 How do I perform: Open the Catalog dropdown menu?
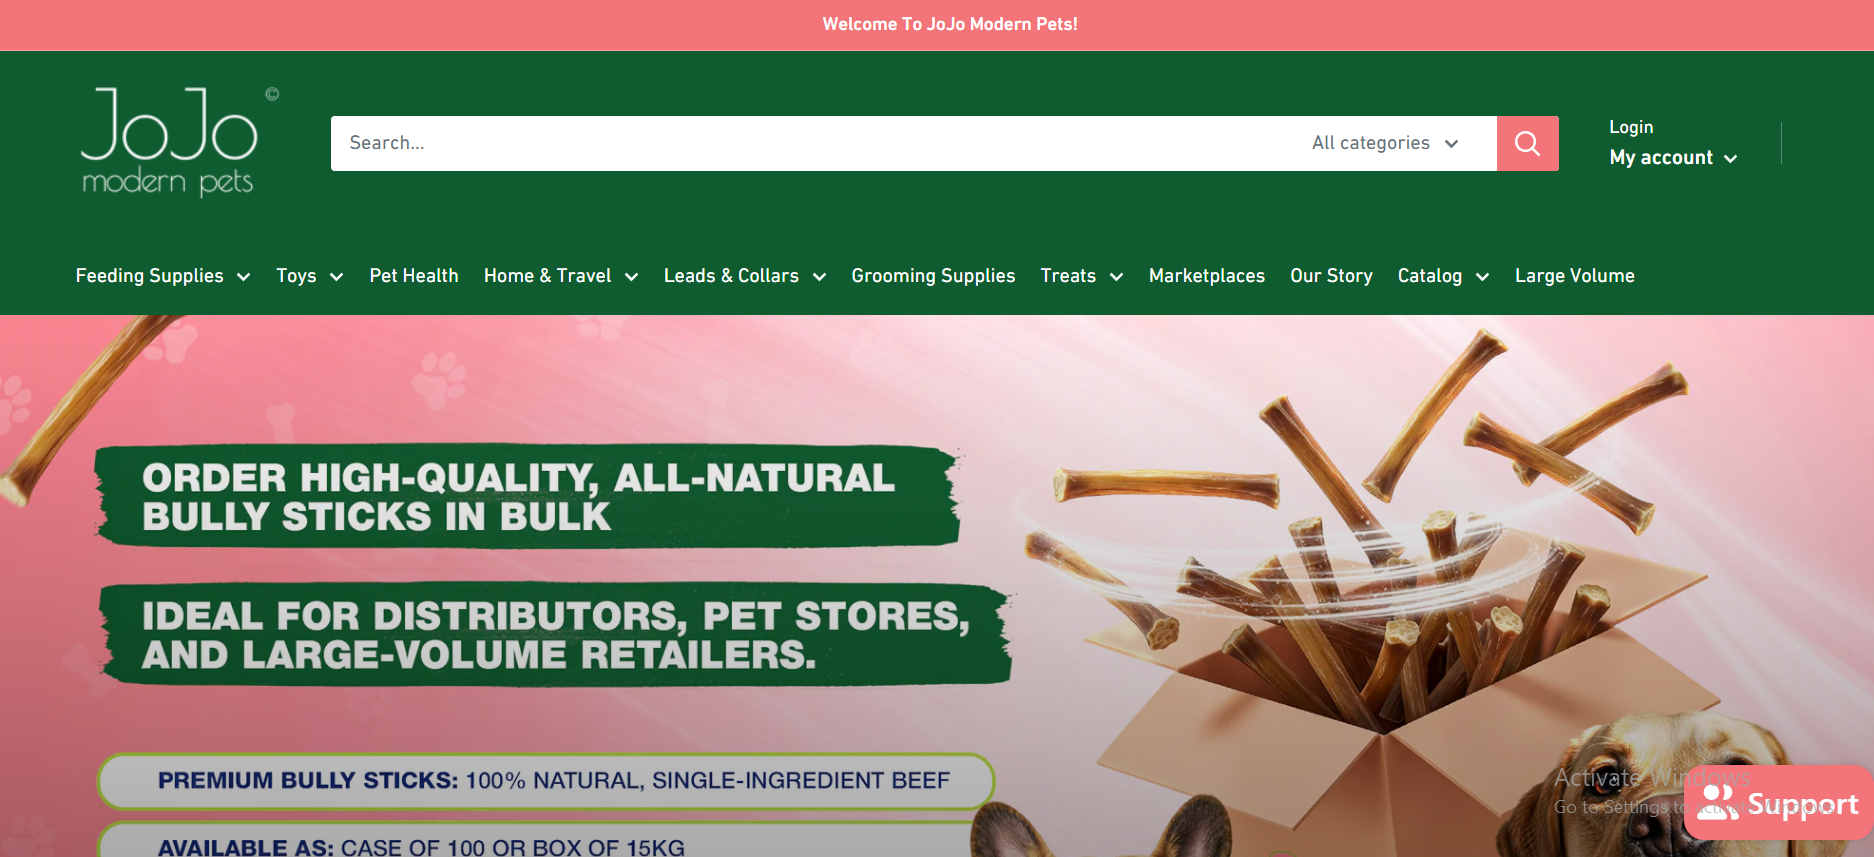pos(1443,276)
